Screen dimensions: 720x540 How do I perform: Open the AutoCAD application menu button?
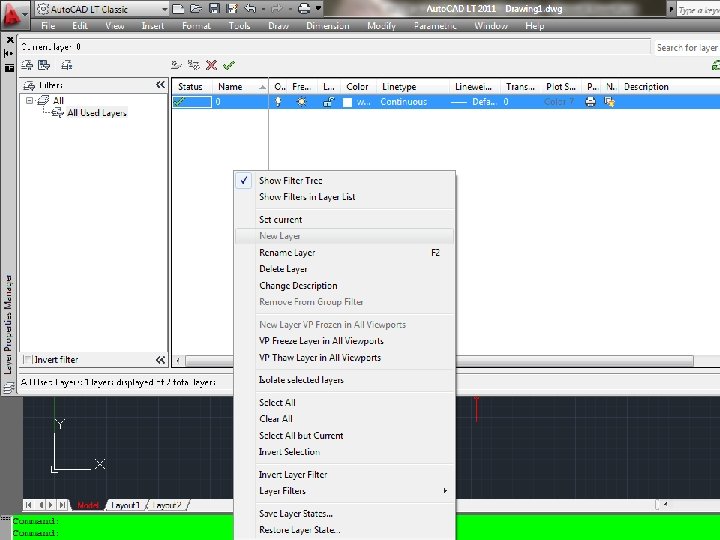[14, 15]
